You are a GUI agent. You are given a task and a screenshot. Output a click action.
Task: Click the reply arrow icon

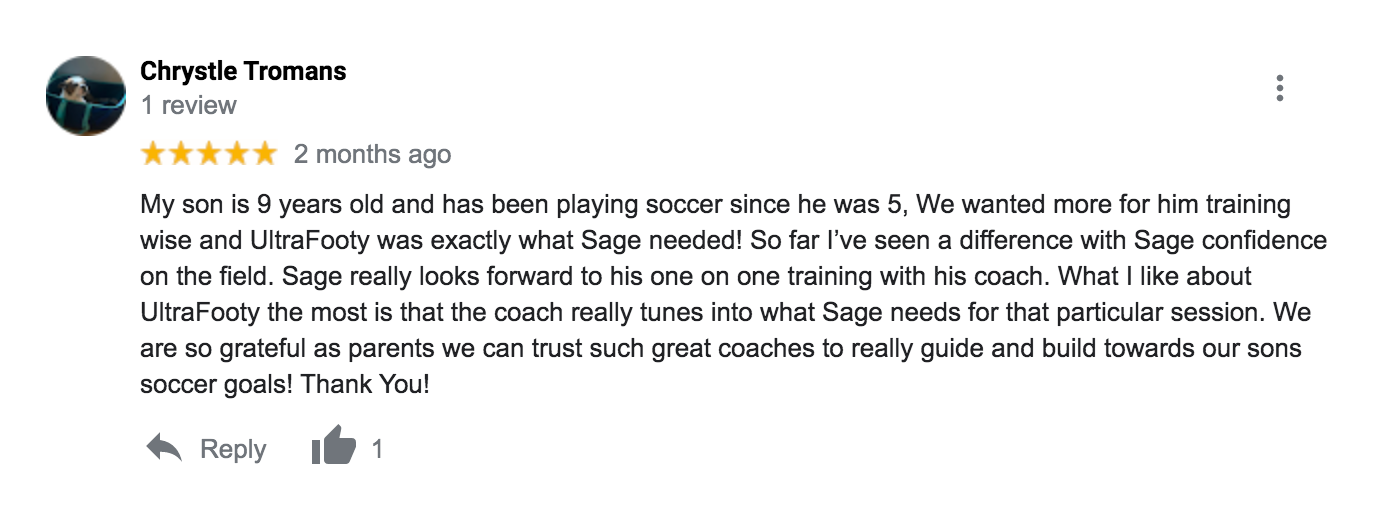pyautogui.click(x=164, y=448)
